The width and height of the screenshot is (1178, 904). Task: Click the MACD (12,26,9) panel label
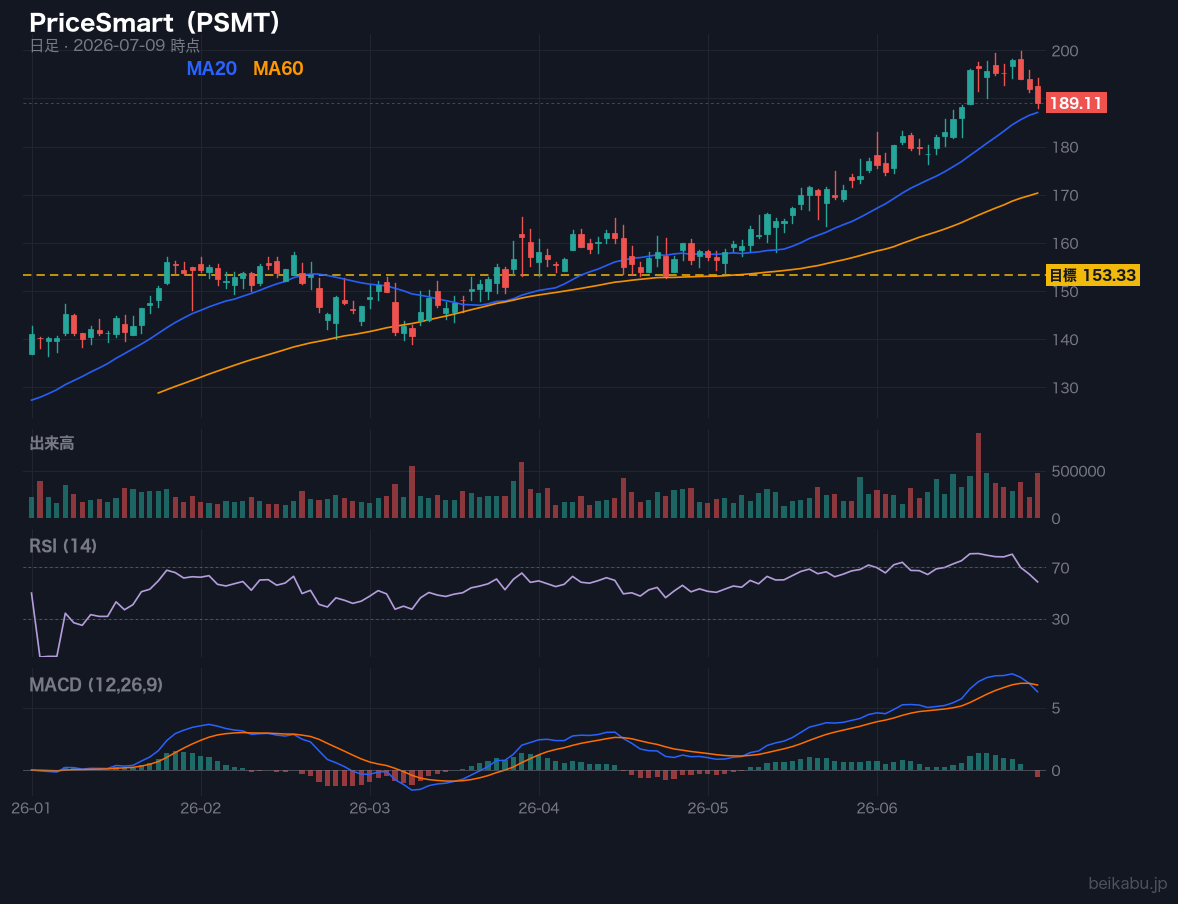[x=96, y=685]
